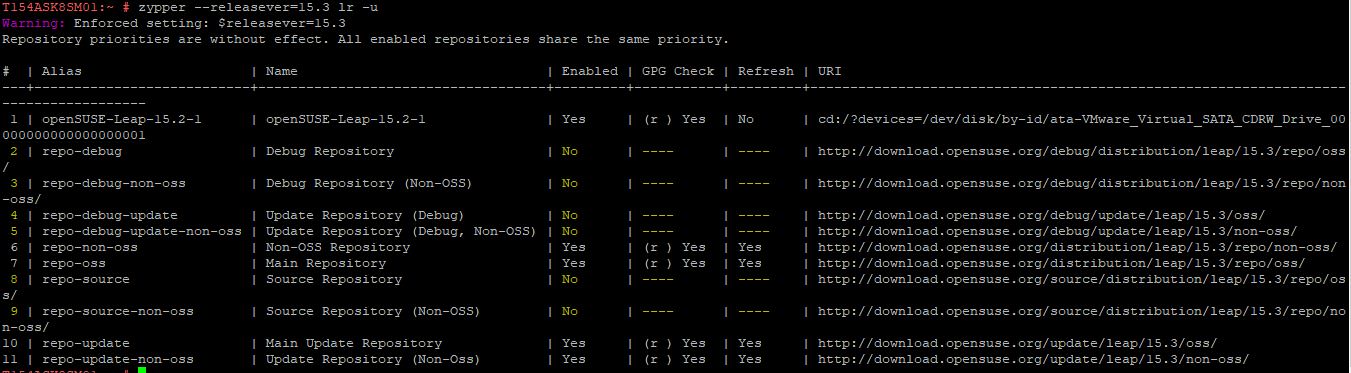Click the 'Refresh' column header
Screen dimensions: 1351x373
[765, 71]
